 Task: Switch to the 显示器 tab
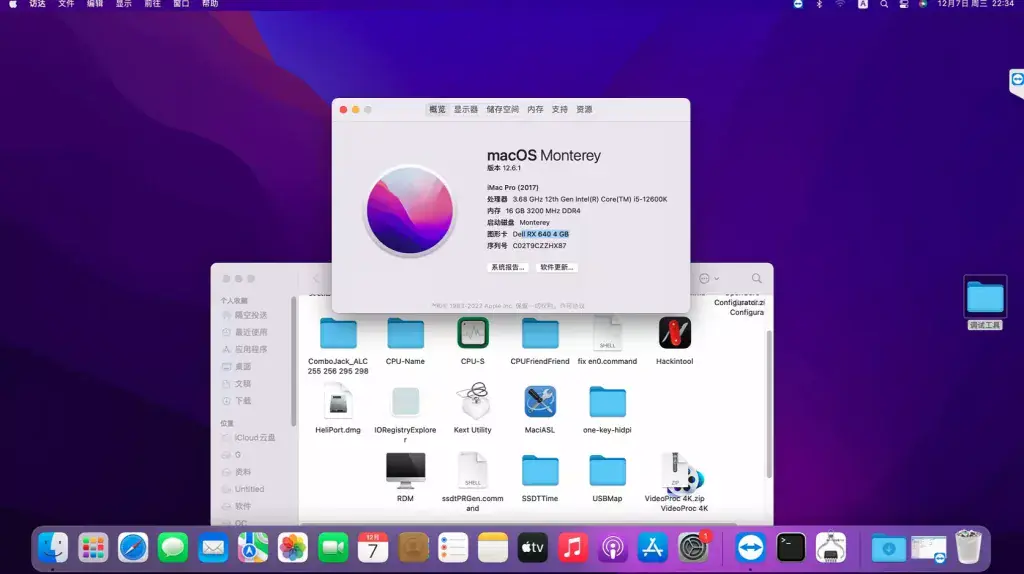point(466,110)
